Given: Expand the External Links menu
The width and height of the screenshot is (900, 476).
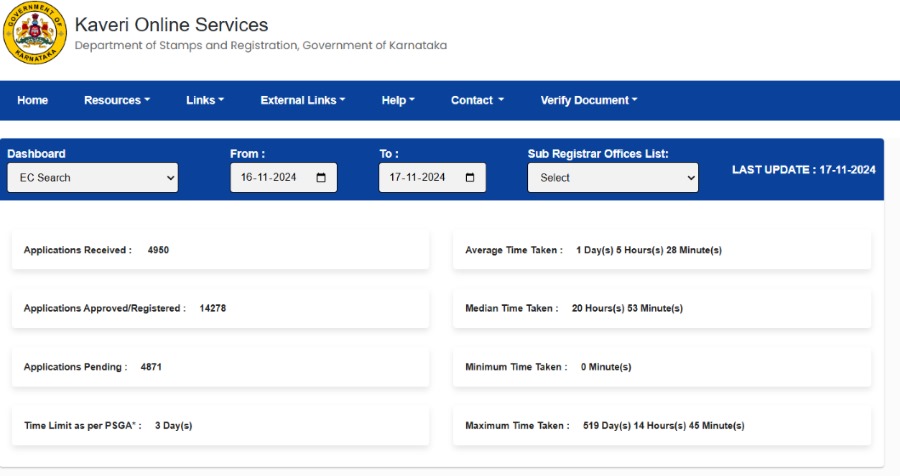Looking at the screenshot, I should click(303, 100).
